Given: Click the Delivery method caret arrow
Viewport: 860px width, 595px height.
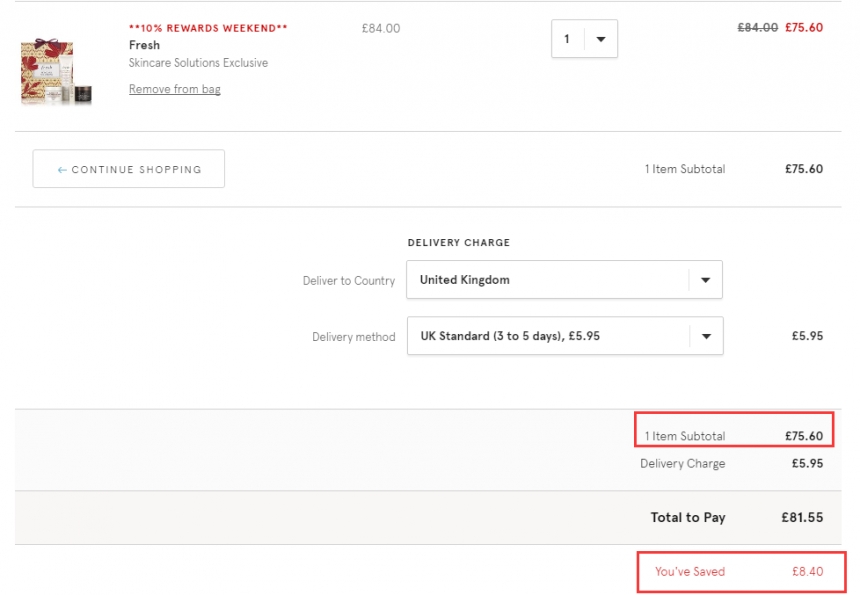Looking at the screenshot, I should 705,337.
